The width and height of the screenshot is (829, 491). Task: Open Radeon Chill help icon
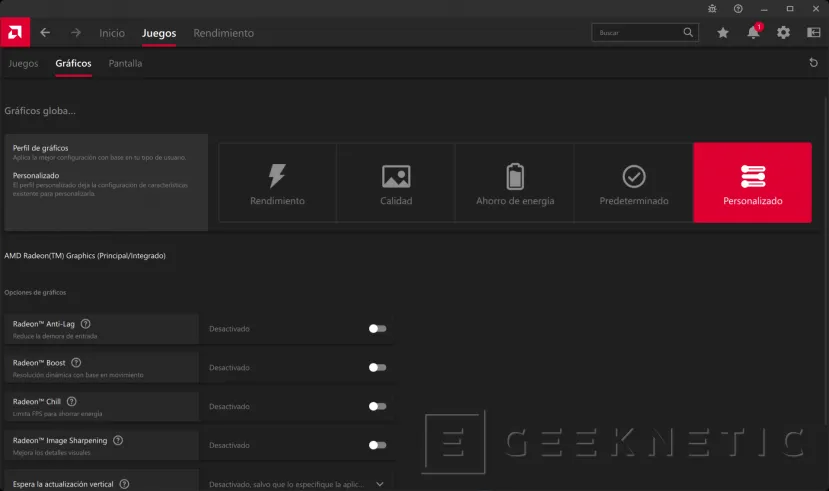coord(72,401)
